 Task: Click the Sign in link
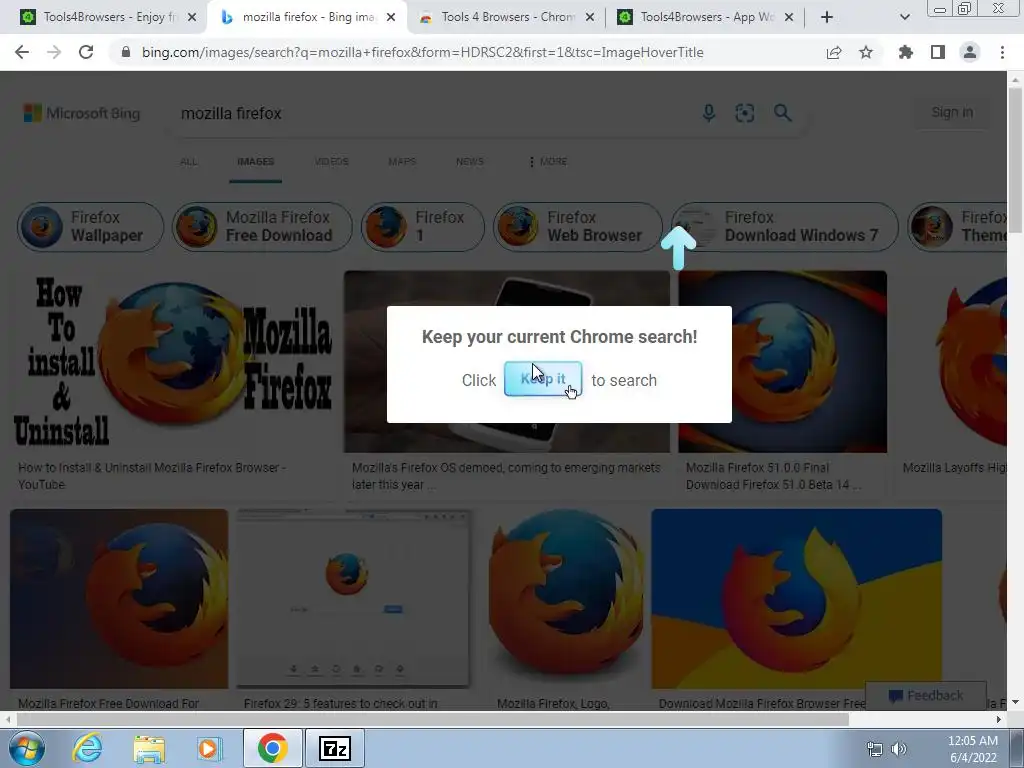952,112
